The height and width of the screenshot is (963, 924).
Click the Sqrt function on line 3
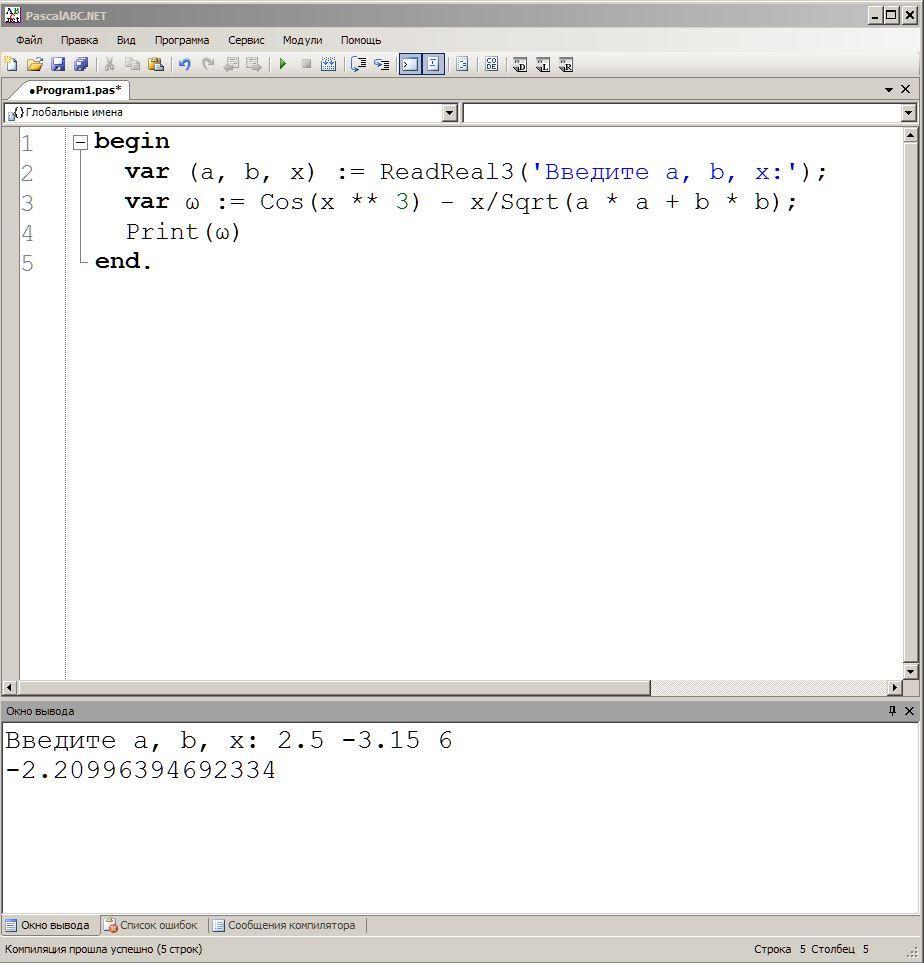pyautogui.click(x=529, y=202)
